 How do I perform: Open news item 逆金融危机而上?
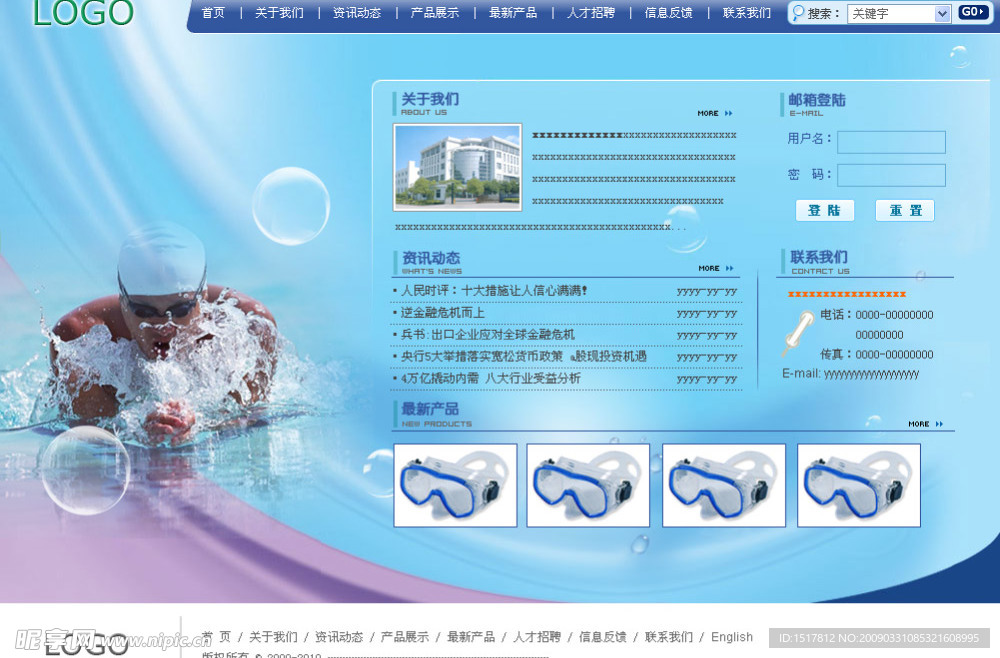pyautogui.click(x=443, y=312)
